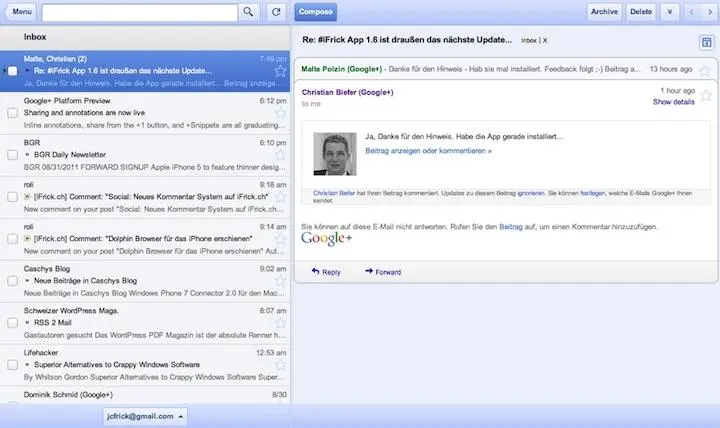Open 'Neue Beiträge in Caschys Blog' email
This screenshot has width=720, height=428.
145,281
